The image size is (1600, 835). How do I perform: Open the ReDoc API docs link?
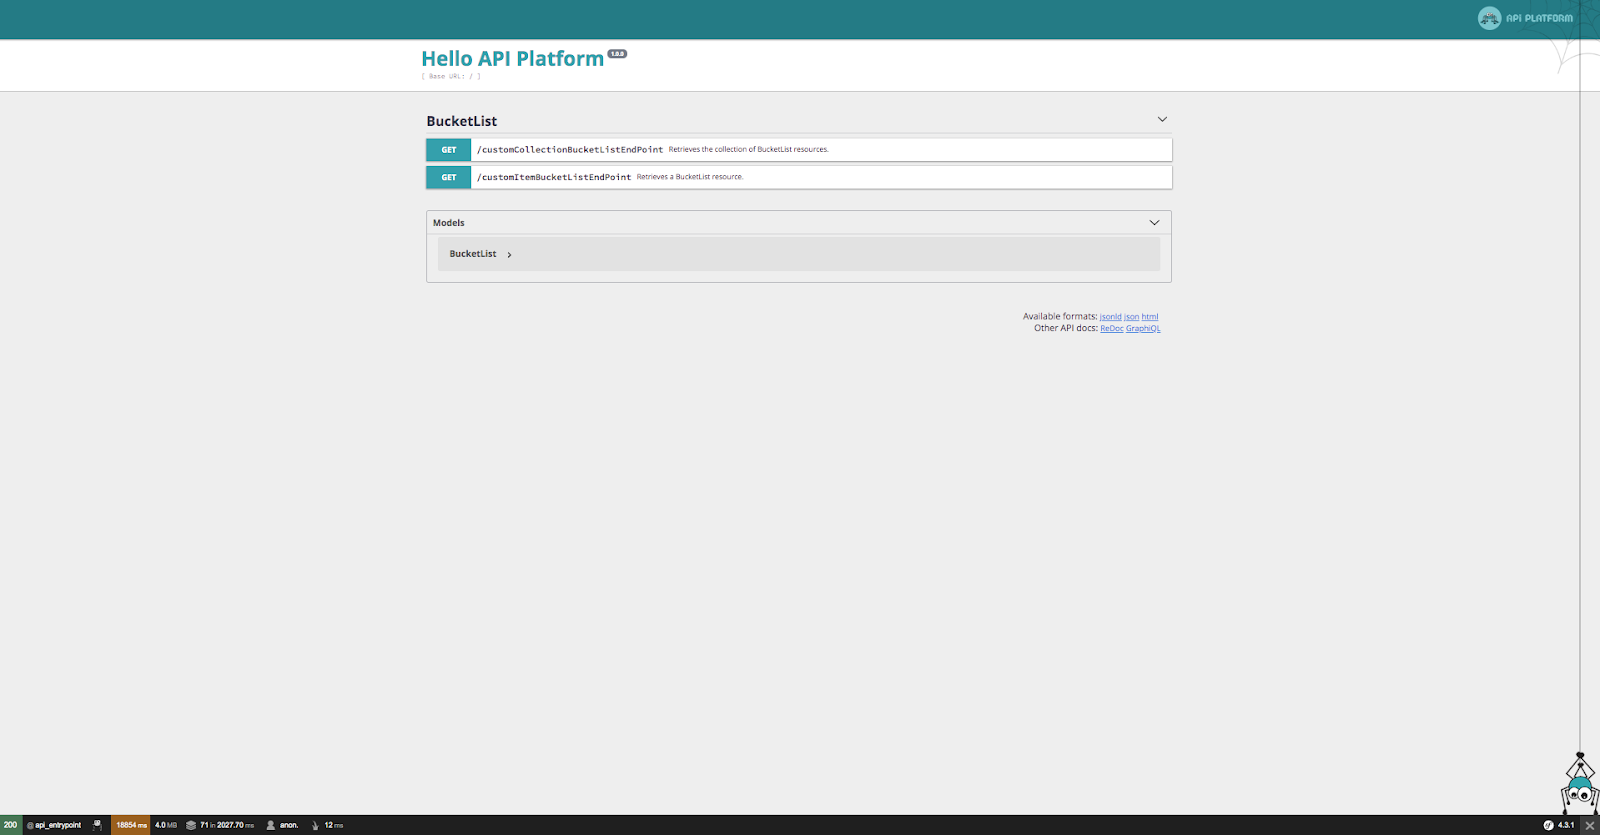pos(1112,329)
